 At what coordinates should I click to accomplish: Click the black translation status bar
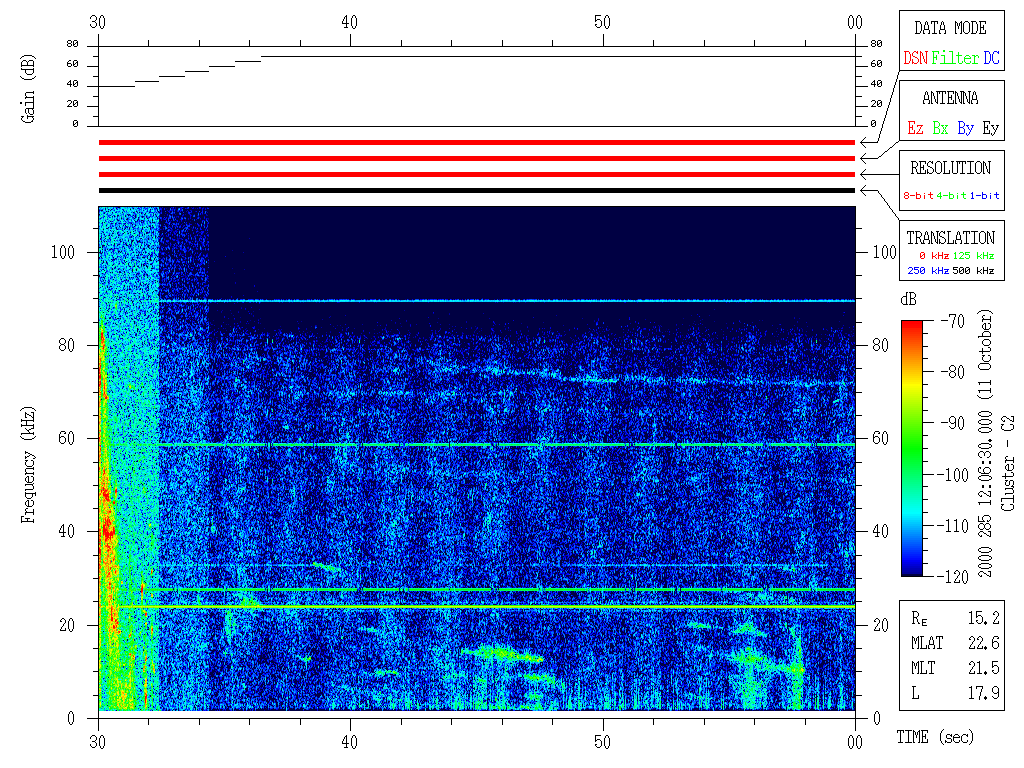477,190
